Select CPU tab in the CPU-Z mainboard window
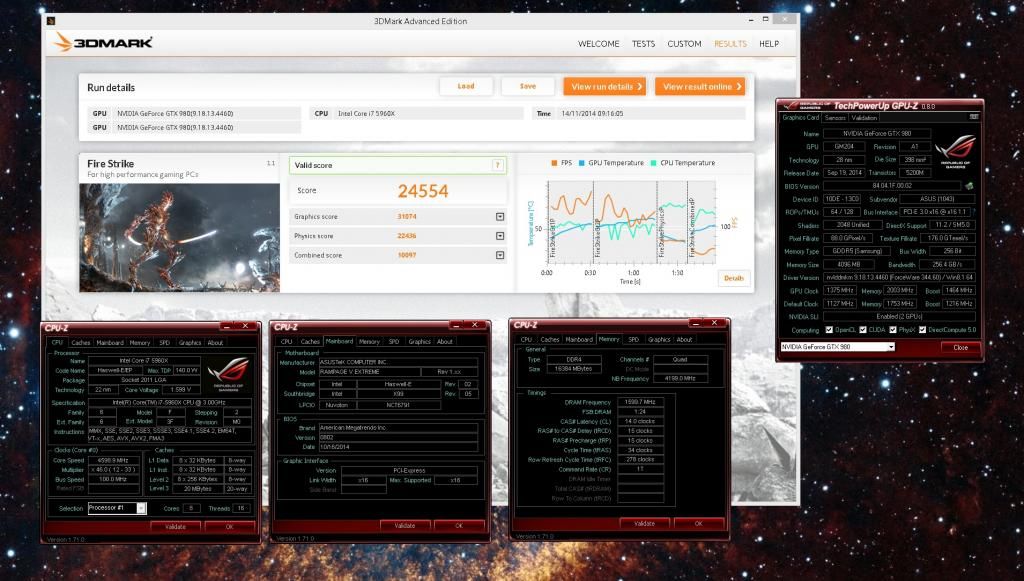The height and width of the screenshot is (581, 1024). pos(287,341)
